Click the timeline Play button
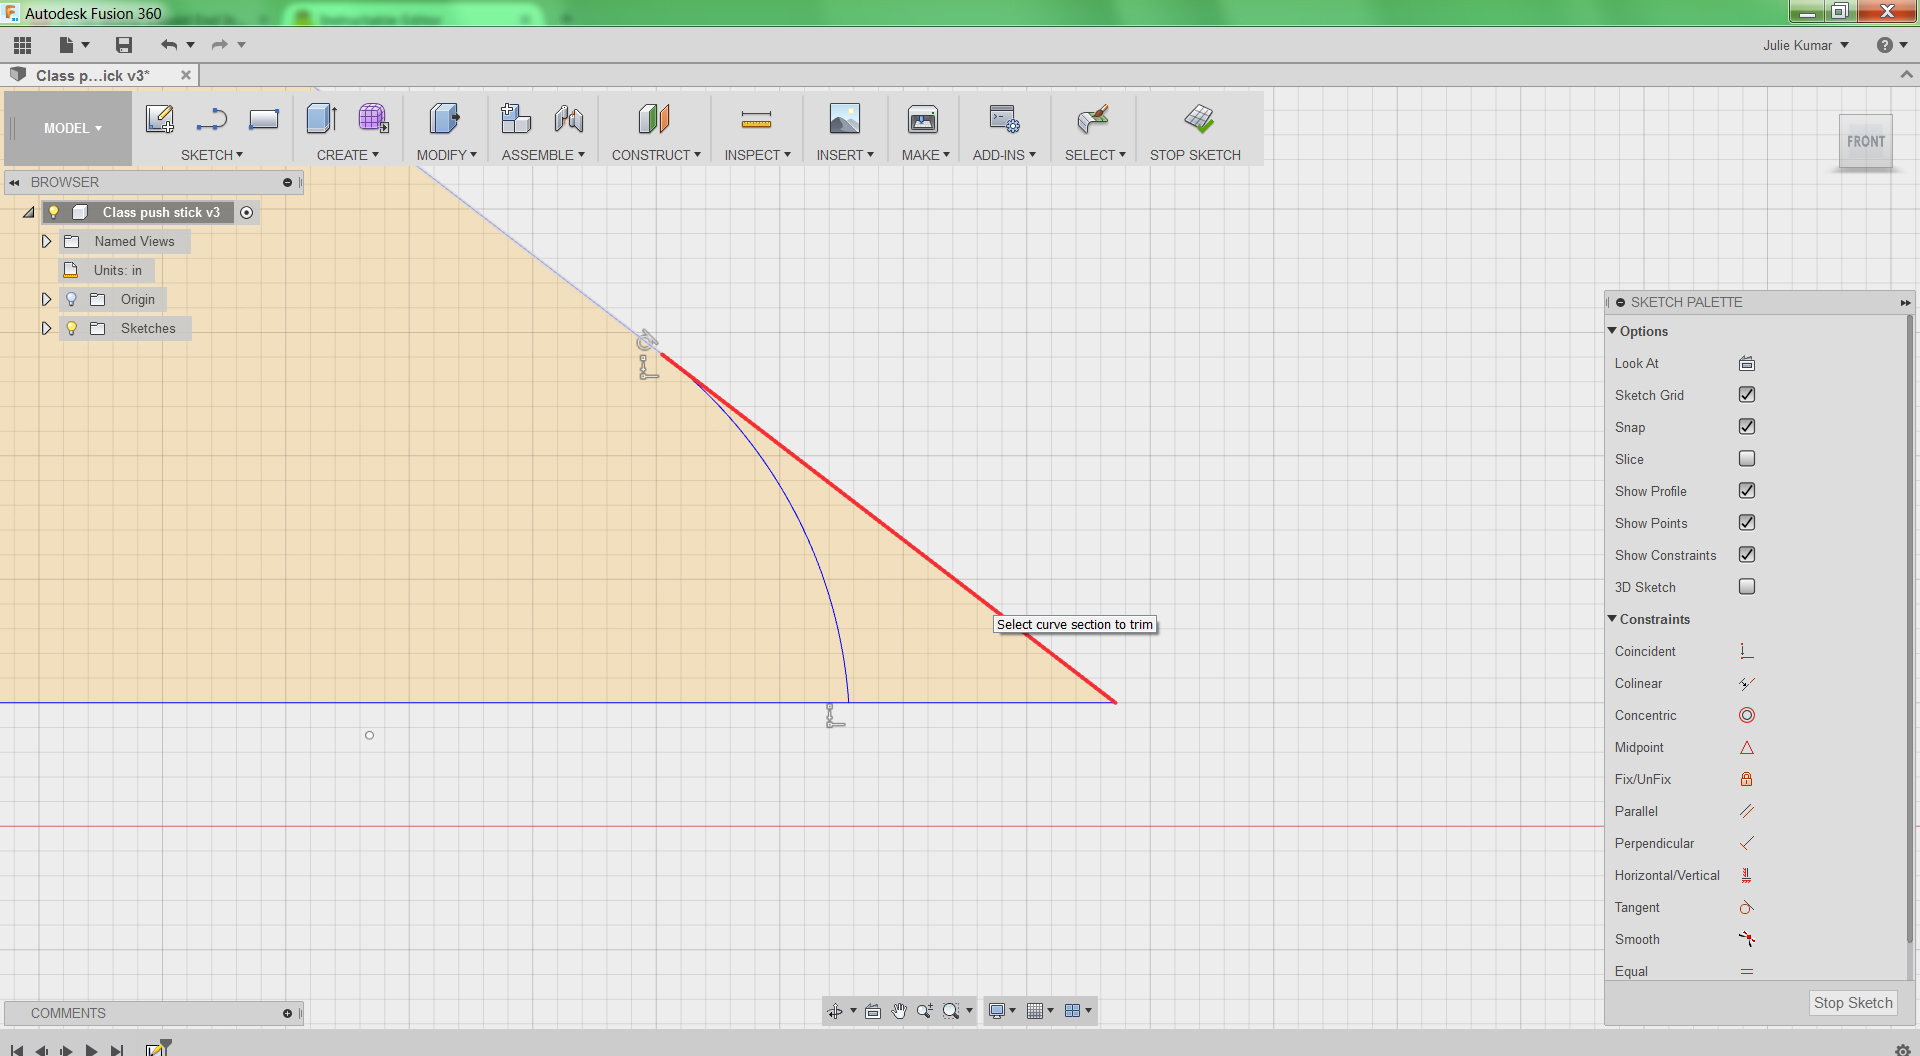Screen dimensions: 1920x1056 click(91, 1050)
